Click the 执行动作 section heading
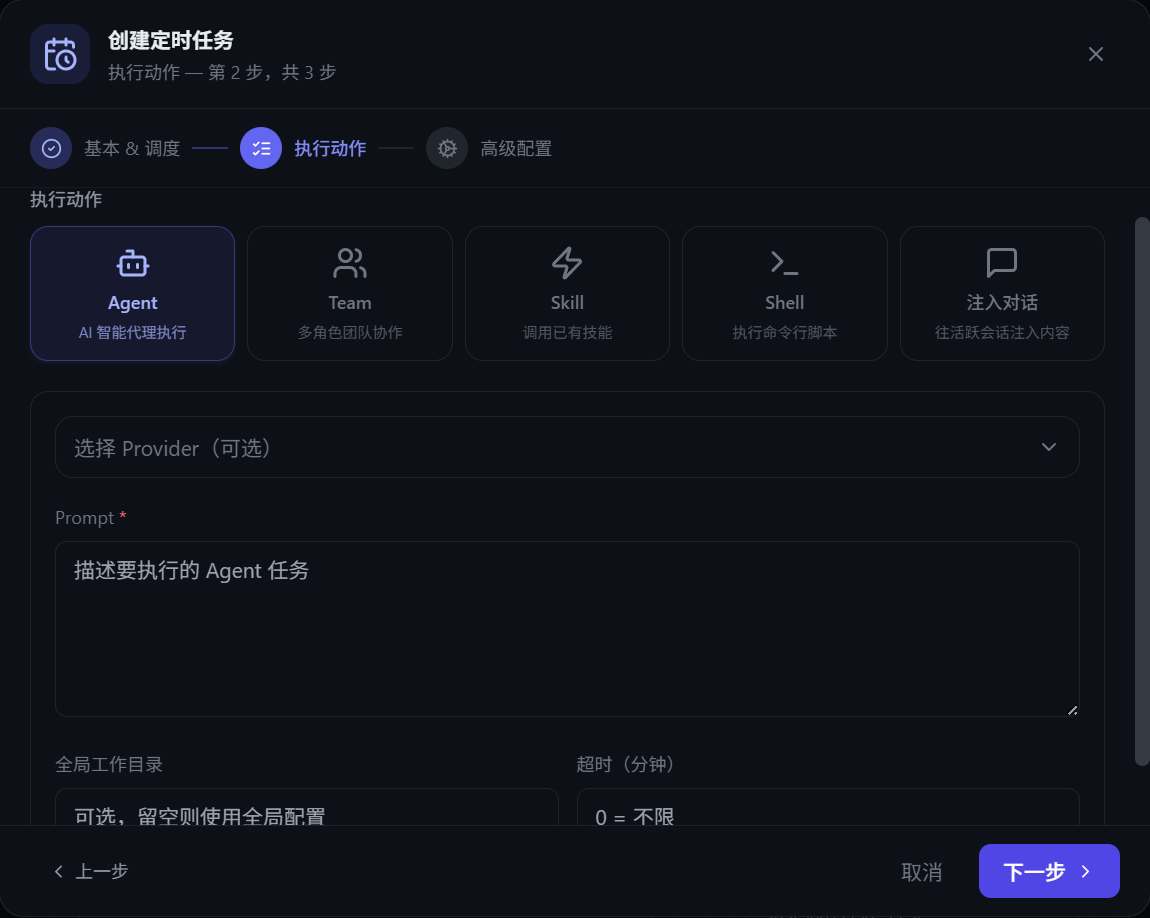1150x918 pixels. [66, 199]
